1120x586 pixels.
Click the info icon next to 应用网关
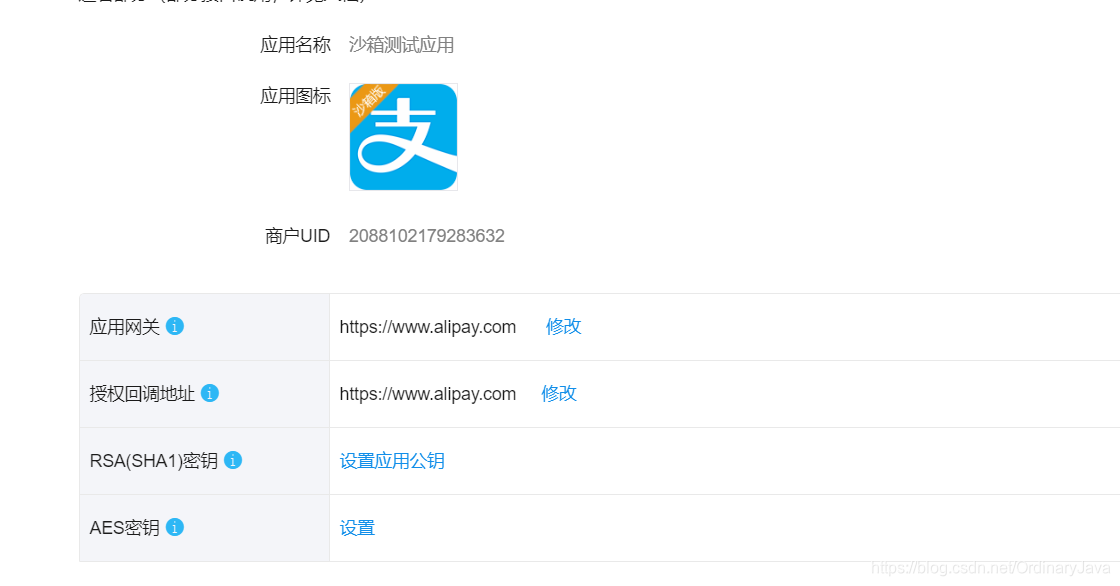tap(175, 325)
